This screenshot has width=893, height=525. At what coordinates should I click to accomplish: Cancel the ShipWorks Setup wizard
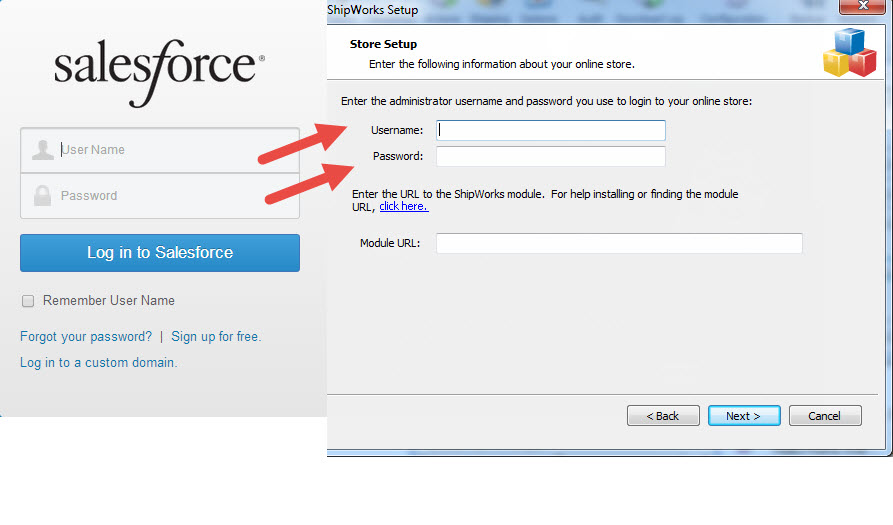point(825,416)
